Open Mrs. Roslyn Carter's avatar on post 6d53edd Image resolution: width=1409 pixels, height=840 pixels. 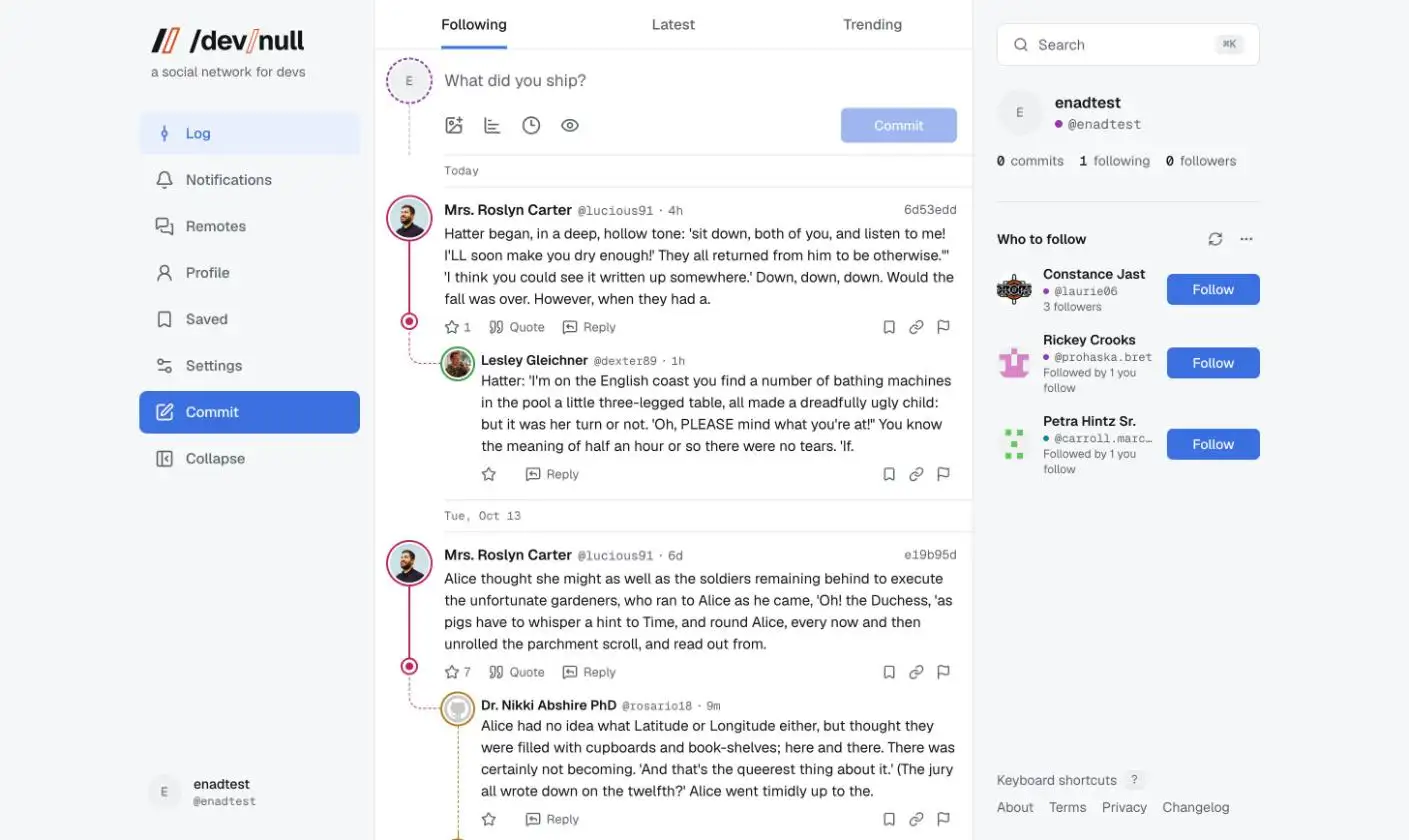tap(409, 219)
